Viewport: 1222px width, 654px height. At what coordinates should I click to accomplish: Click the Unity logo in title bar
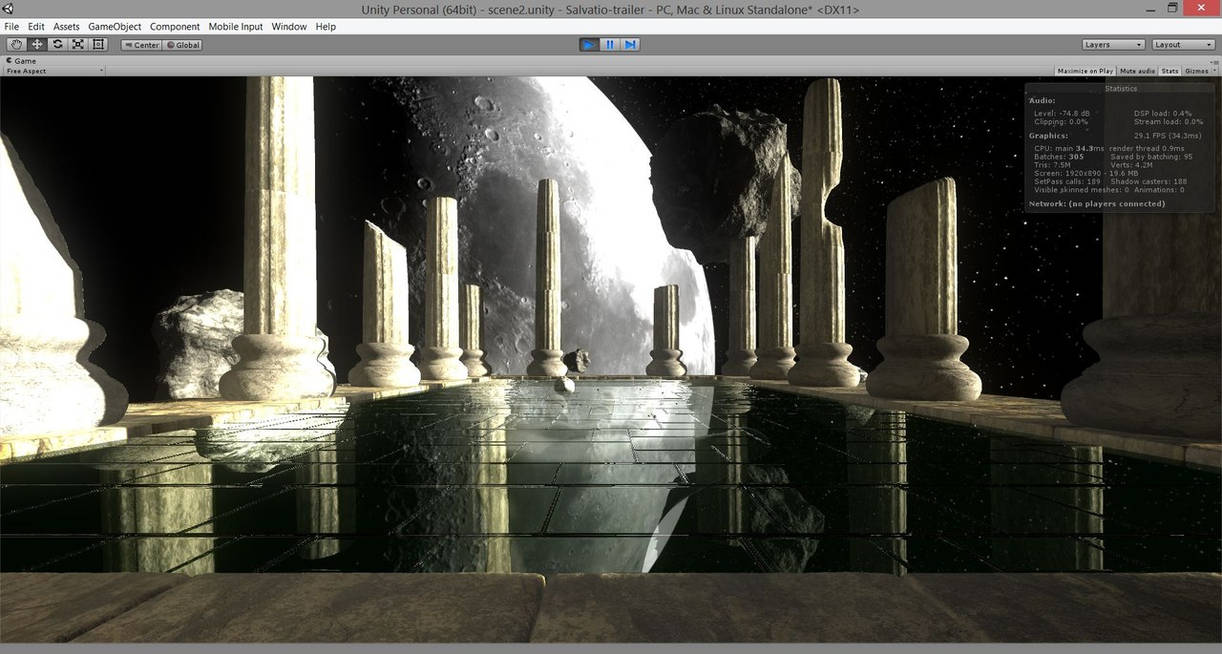click(8, 9)
